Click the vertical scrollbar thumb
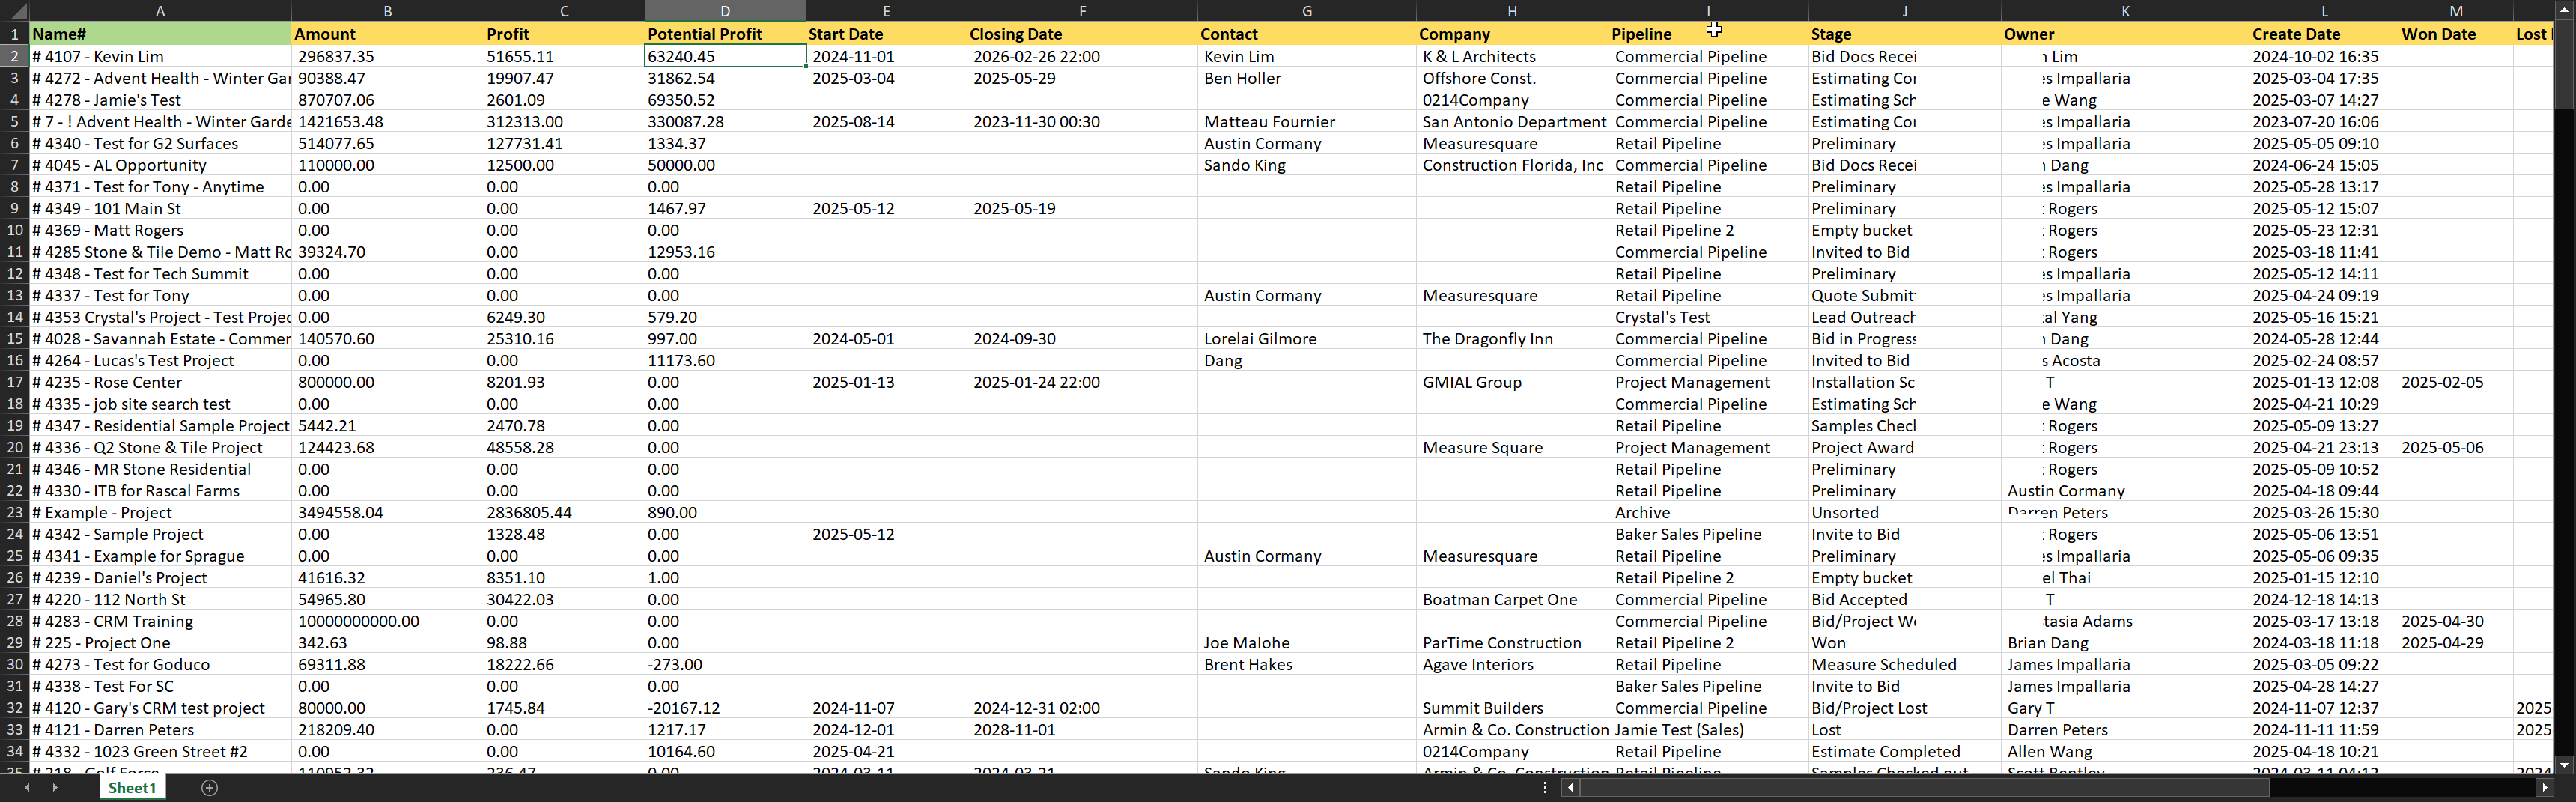Image resolution: width=2576 pixels, height=802 pixels. click(x=2564, y=64)
